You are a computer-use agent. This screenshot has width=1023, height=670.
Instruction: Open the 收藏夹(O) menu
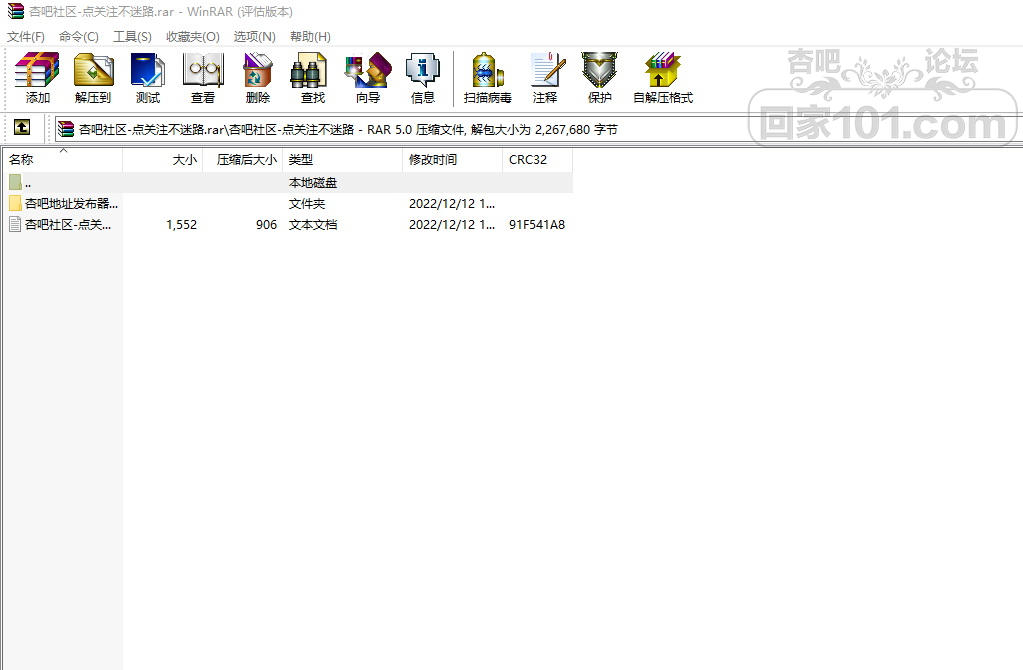[192, 37]
